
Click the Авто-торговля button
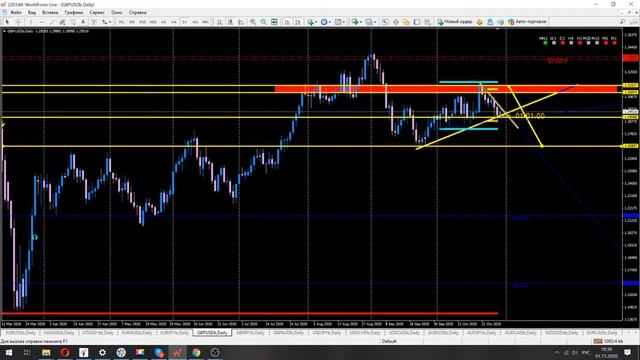coord(527,22)
